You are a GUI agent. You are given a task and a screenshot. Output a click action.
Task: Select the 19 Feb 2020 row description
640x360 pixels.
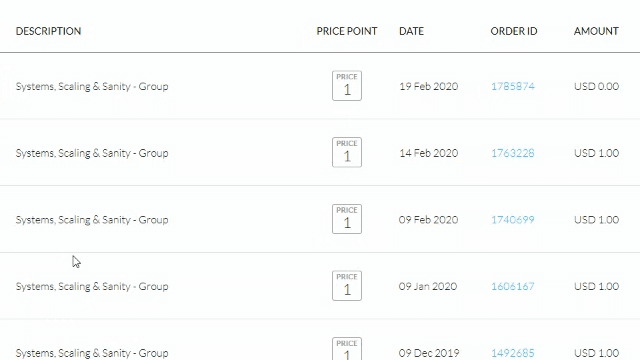92,87
